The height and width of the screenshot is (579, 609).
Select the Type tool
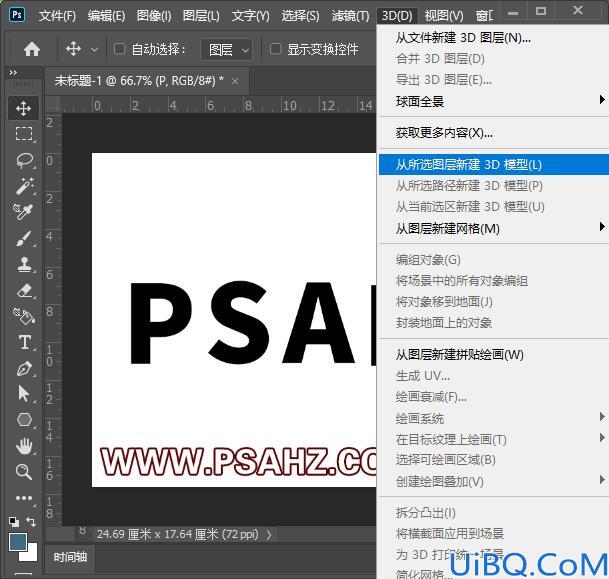click(x=25, y=343)
